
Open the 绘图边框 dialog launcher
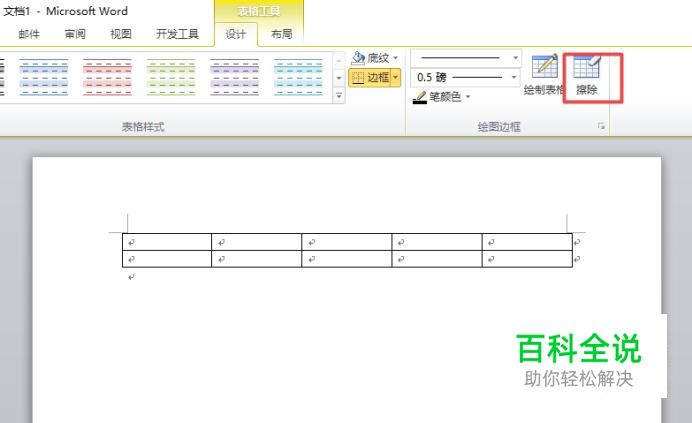(x=601, y=126)
